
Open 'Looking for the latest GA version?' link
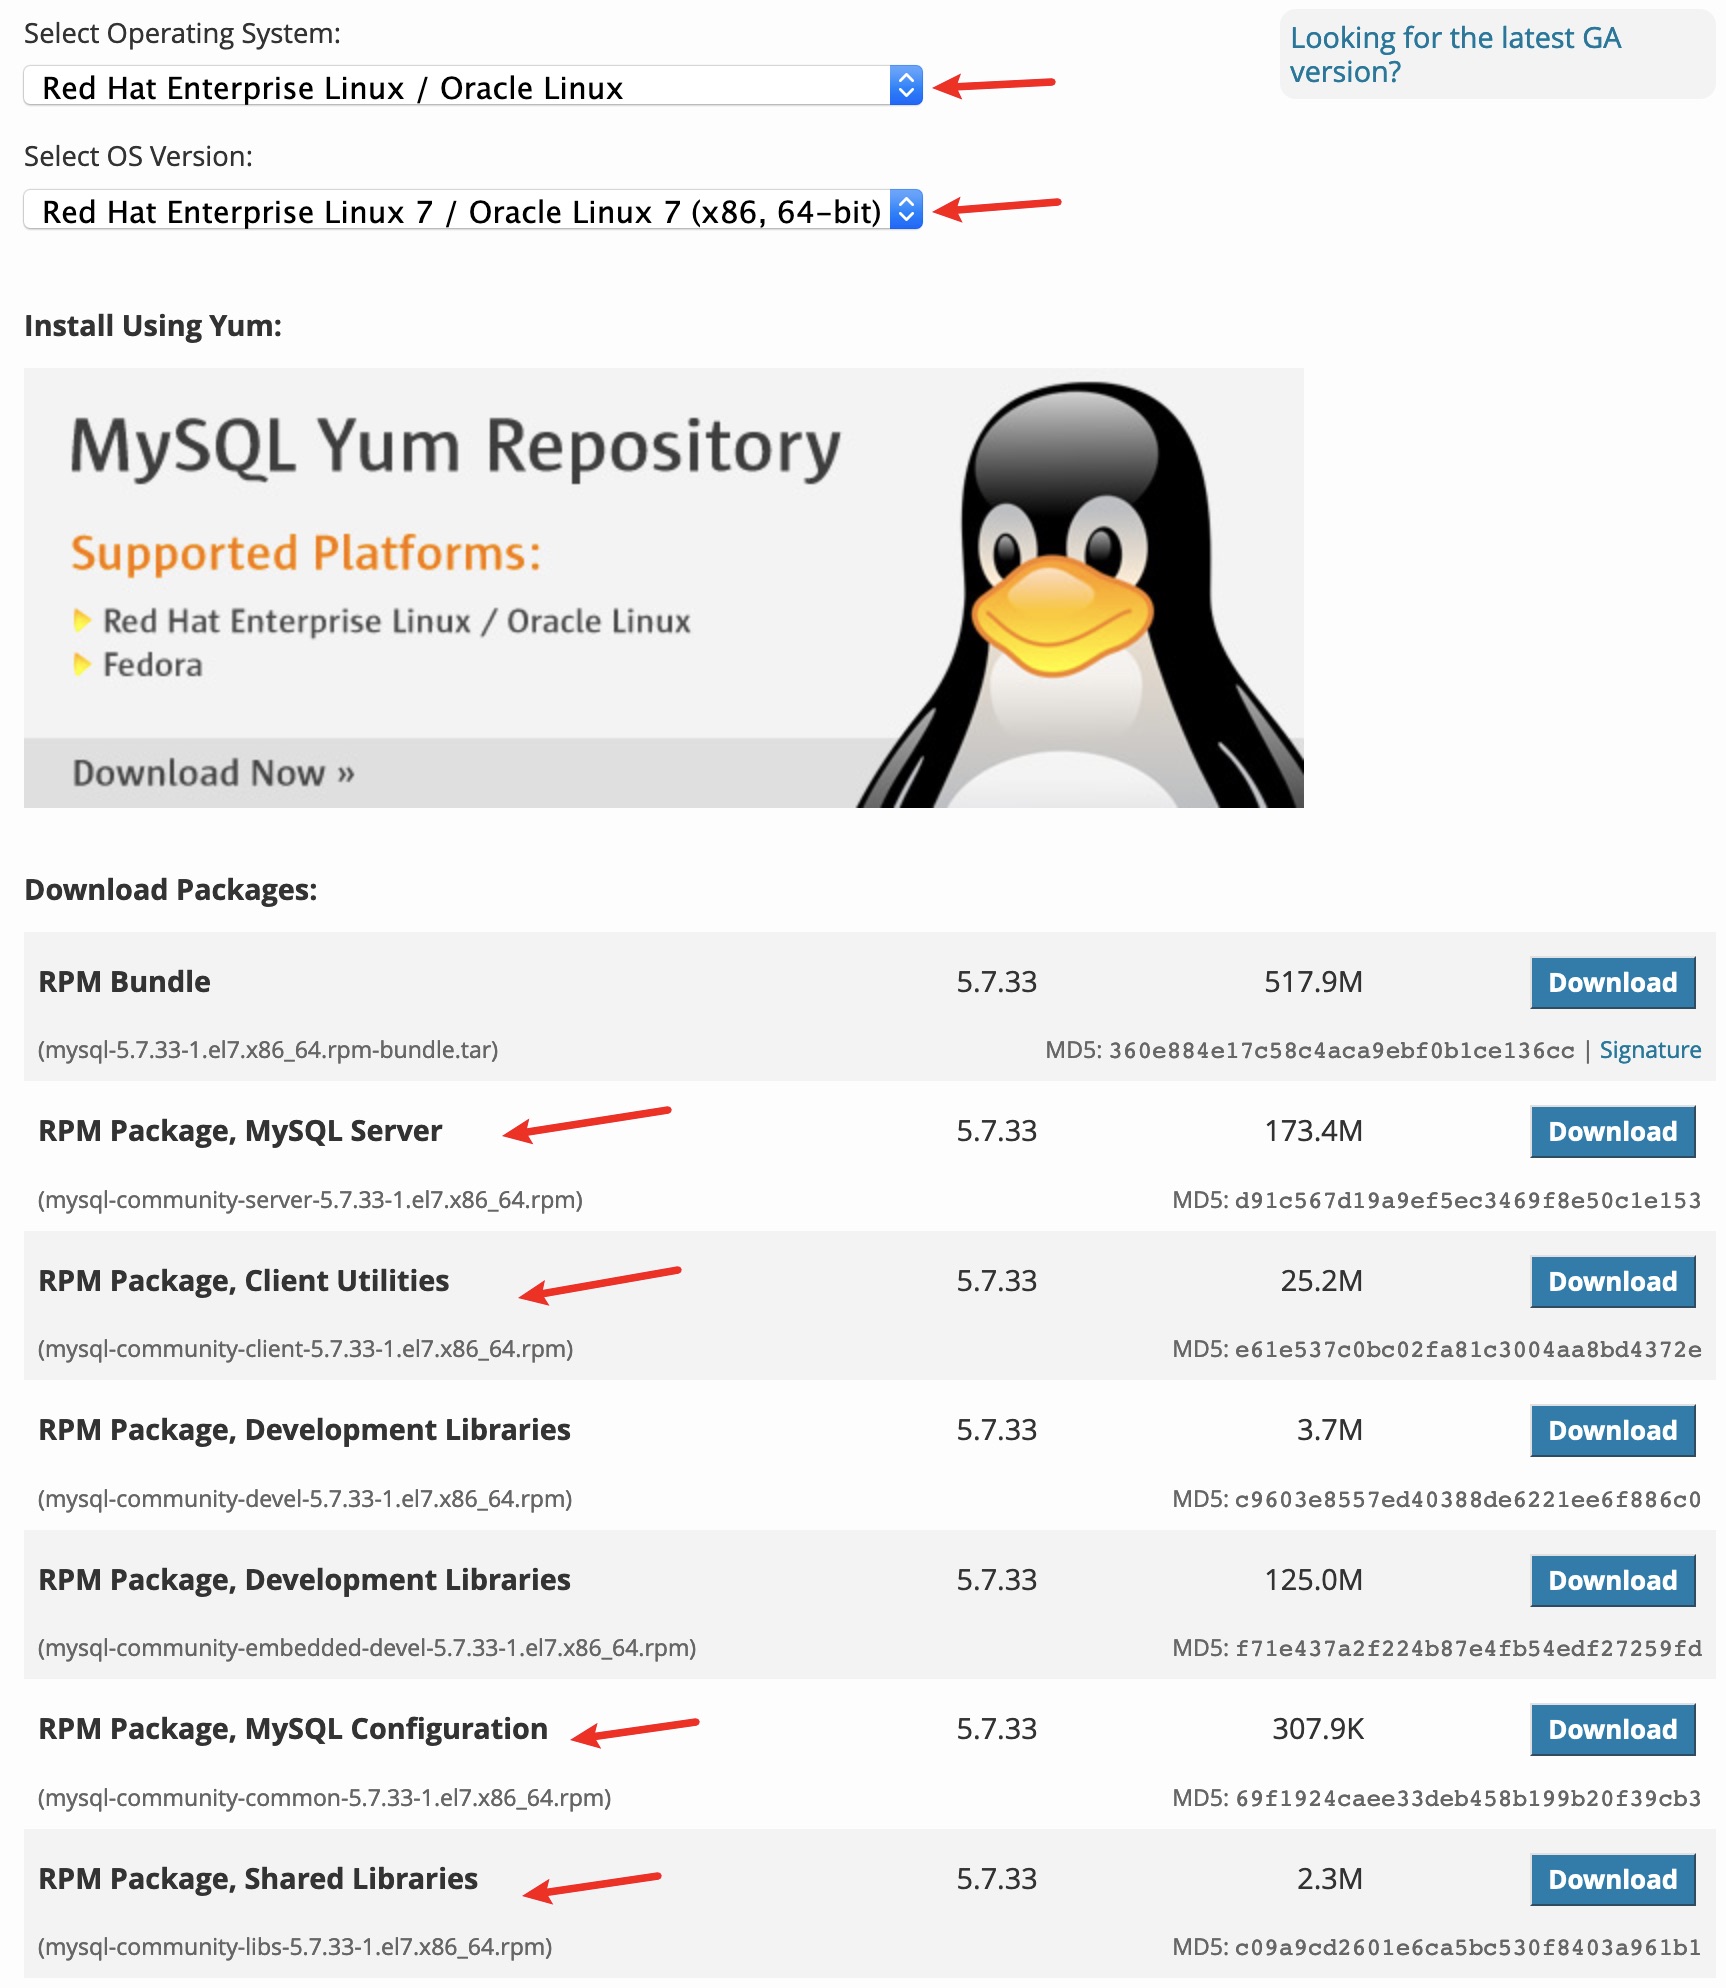(1455, 54)
